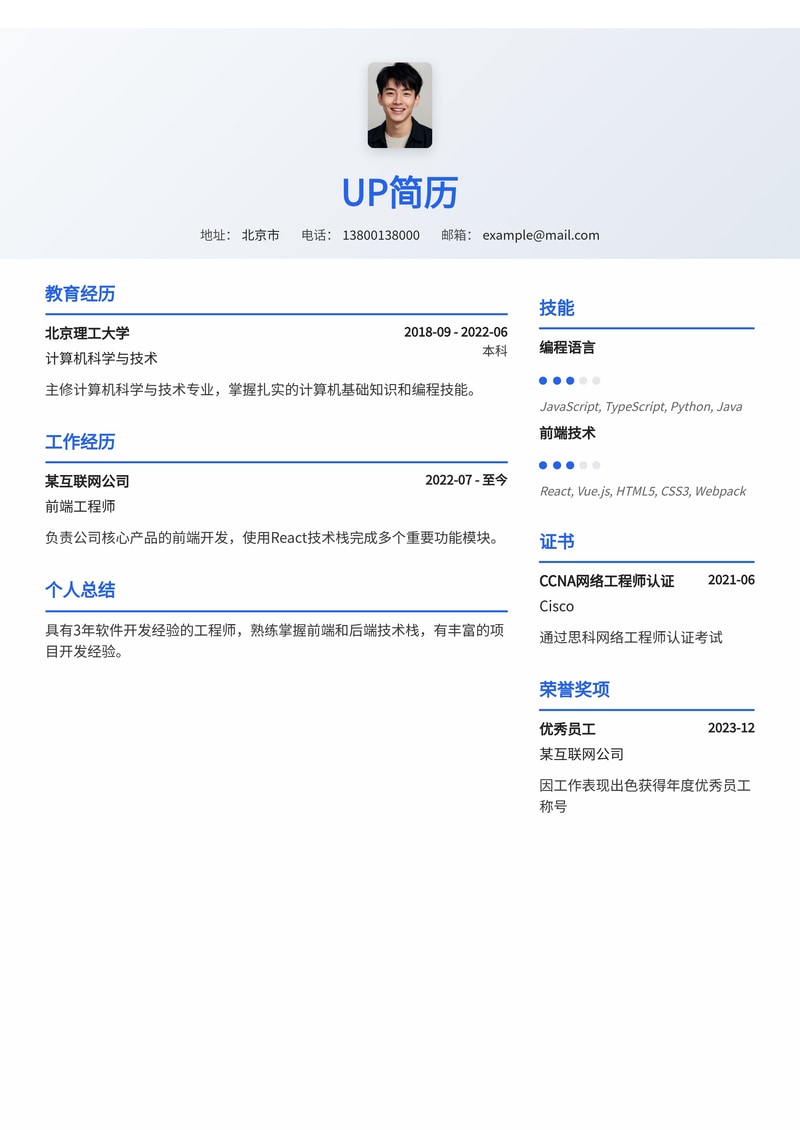Image resolution: width=800 pixels, height=1130 pixels.
Task: Select the 2018-09 - 2022-06 date range
Action: coord(455,329)
